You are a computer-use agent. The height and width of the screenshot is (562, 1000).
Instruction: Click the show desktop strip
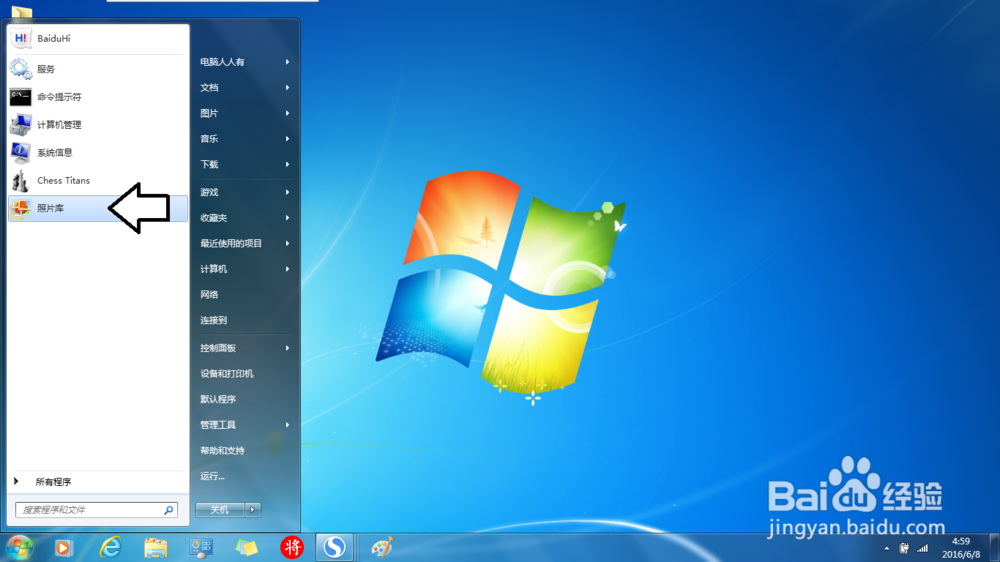click(x=995, y=548)
